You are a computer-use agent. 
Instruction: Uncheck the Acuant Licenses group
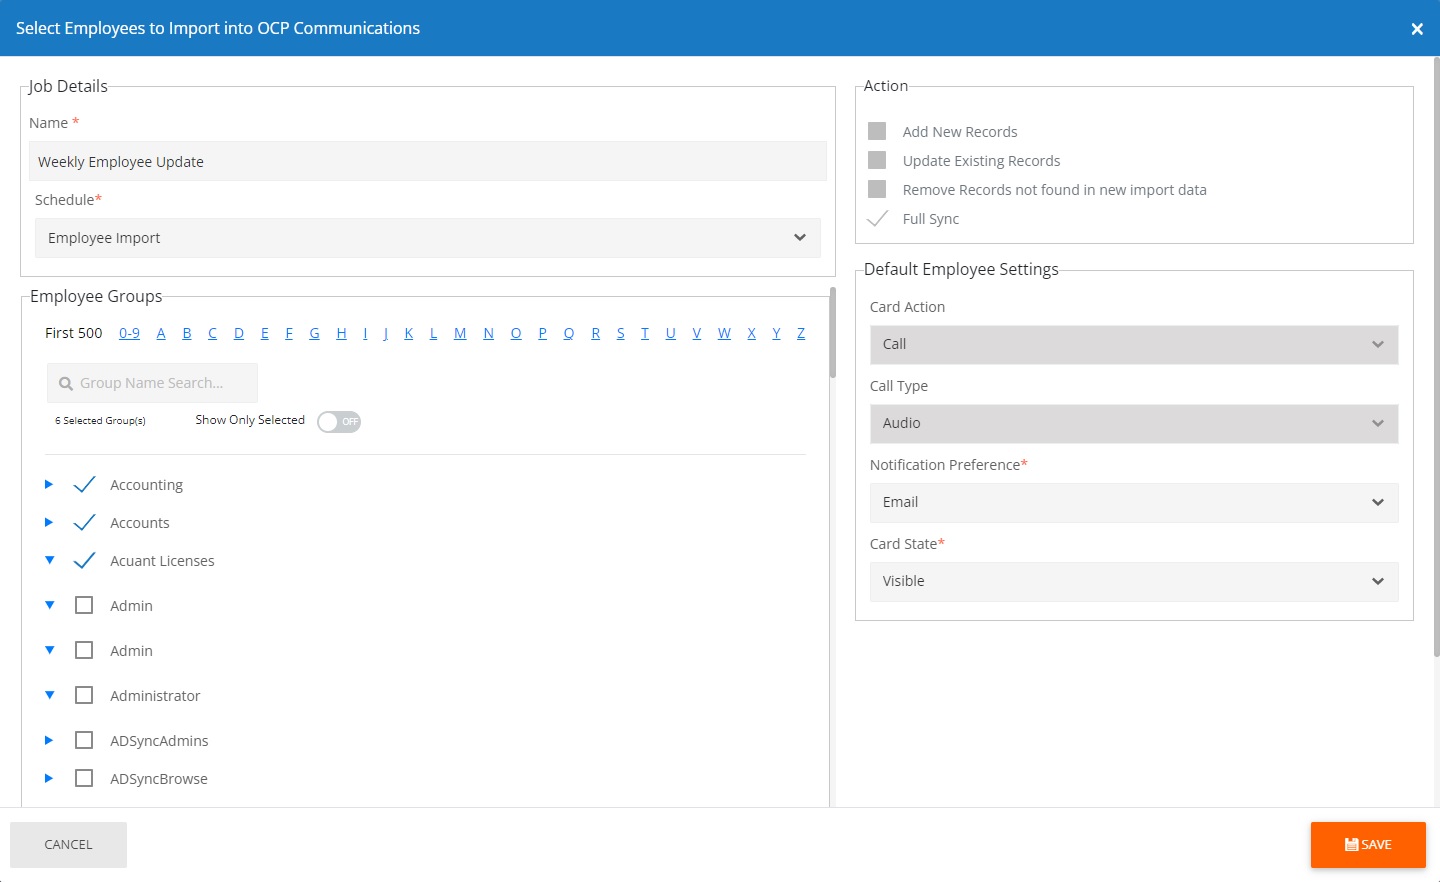(x=84, y=560)
